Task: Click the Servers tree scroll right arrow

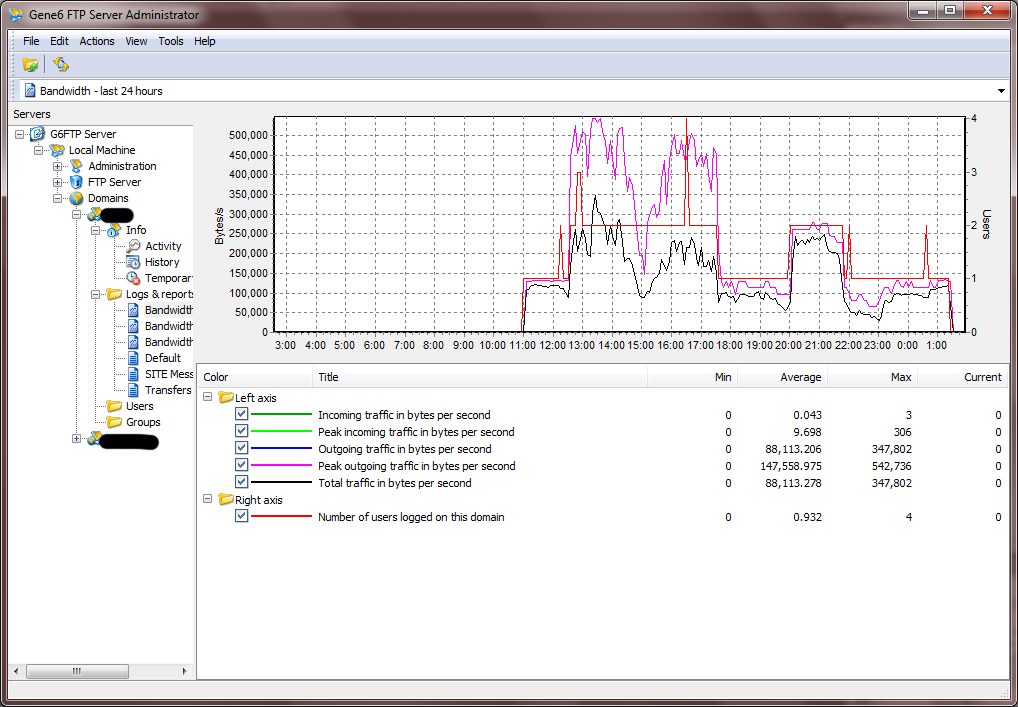Action: click(184, 671)
